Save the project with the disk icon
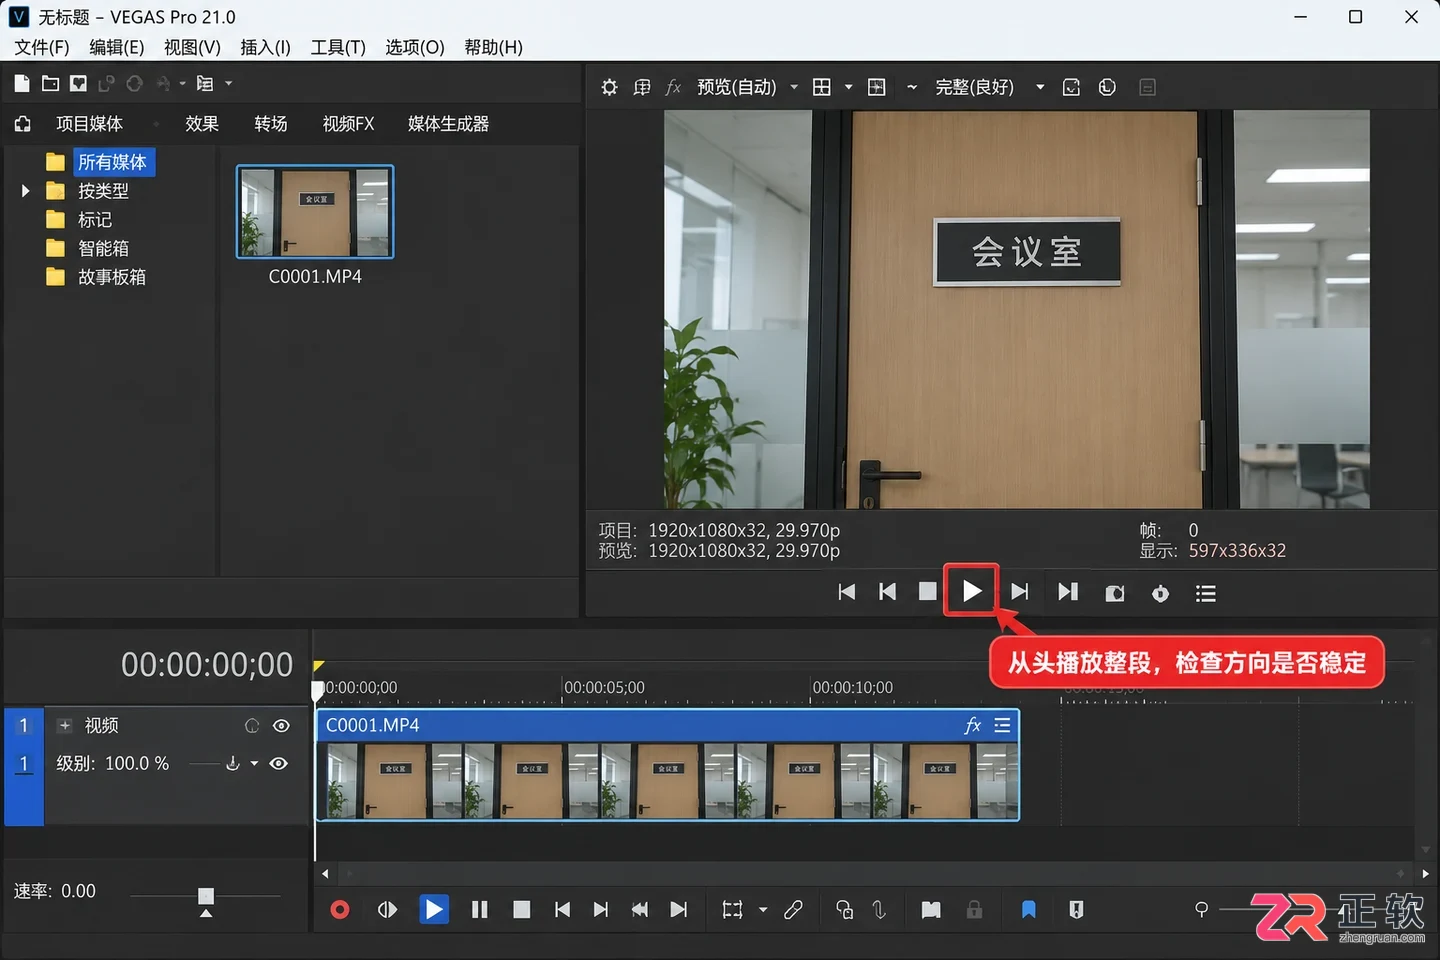The height and width of the screenshot is (960, 1440). click(x=78, y=84)
